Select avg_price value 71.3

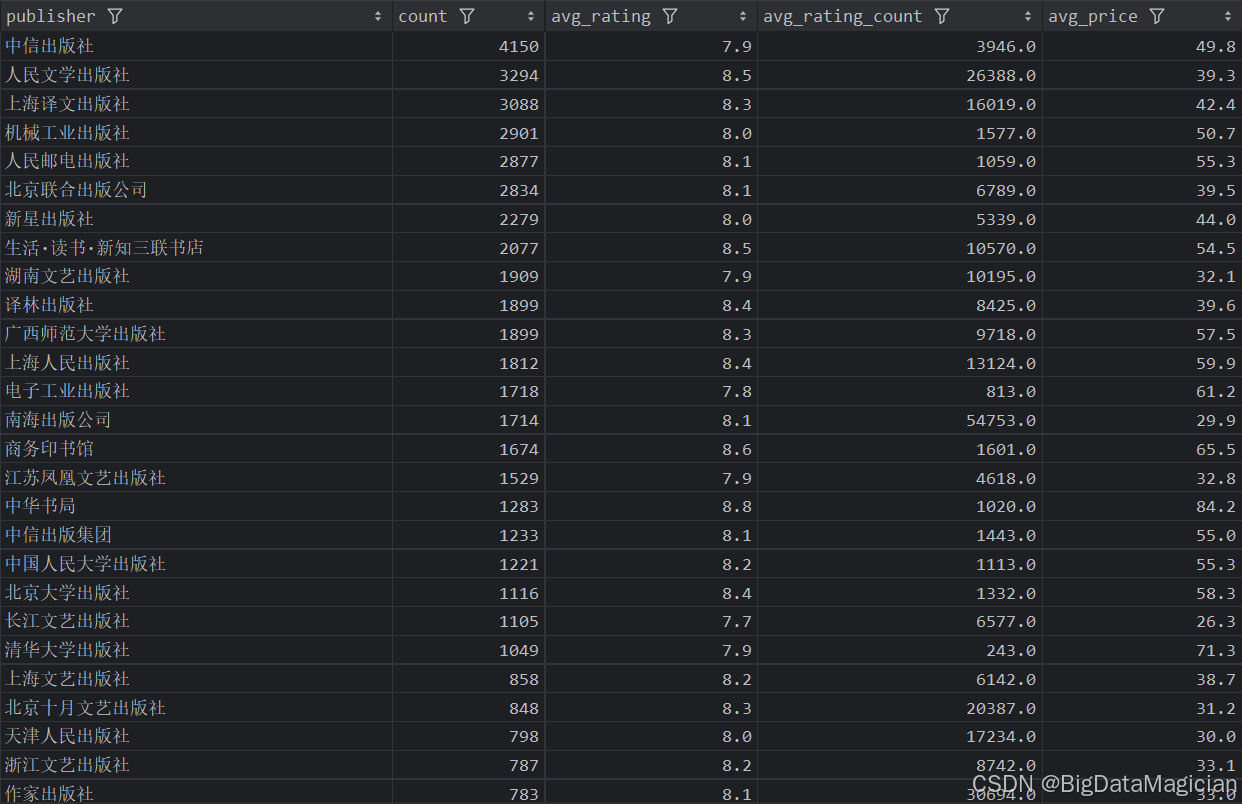[x=1216, y=651]
